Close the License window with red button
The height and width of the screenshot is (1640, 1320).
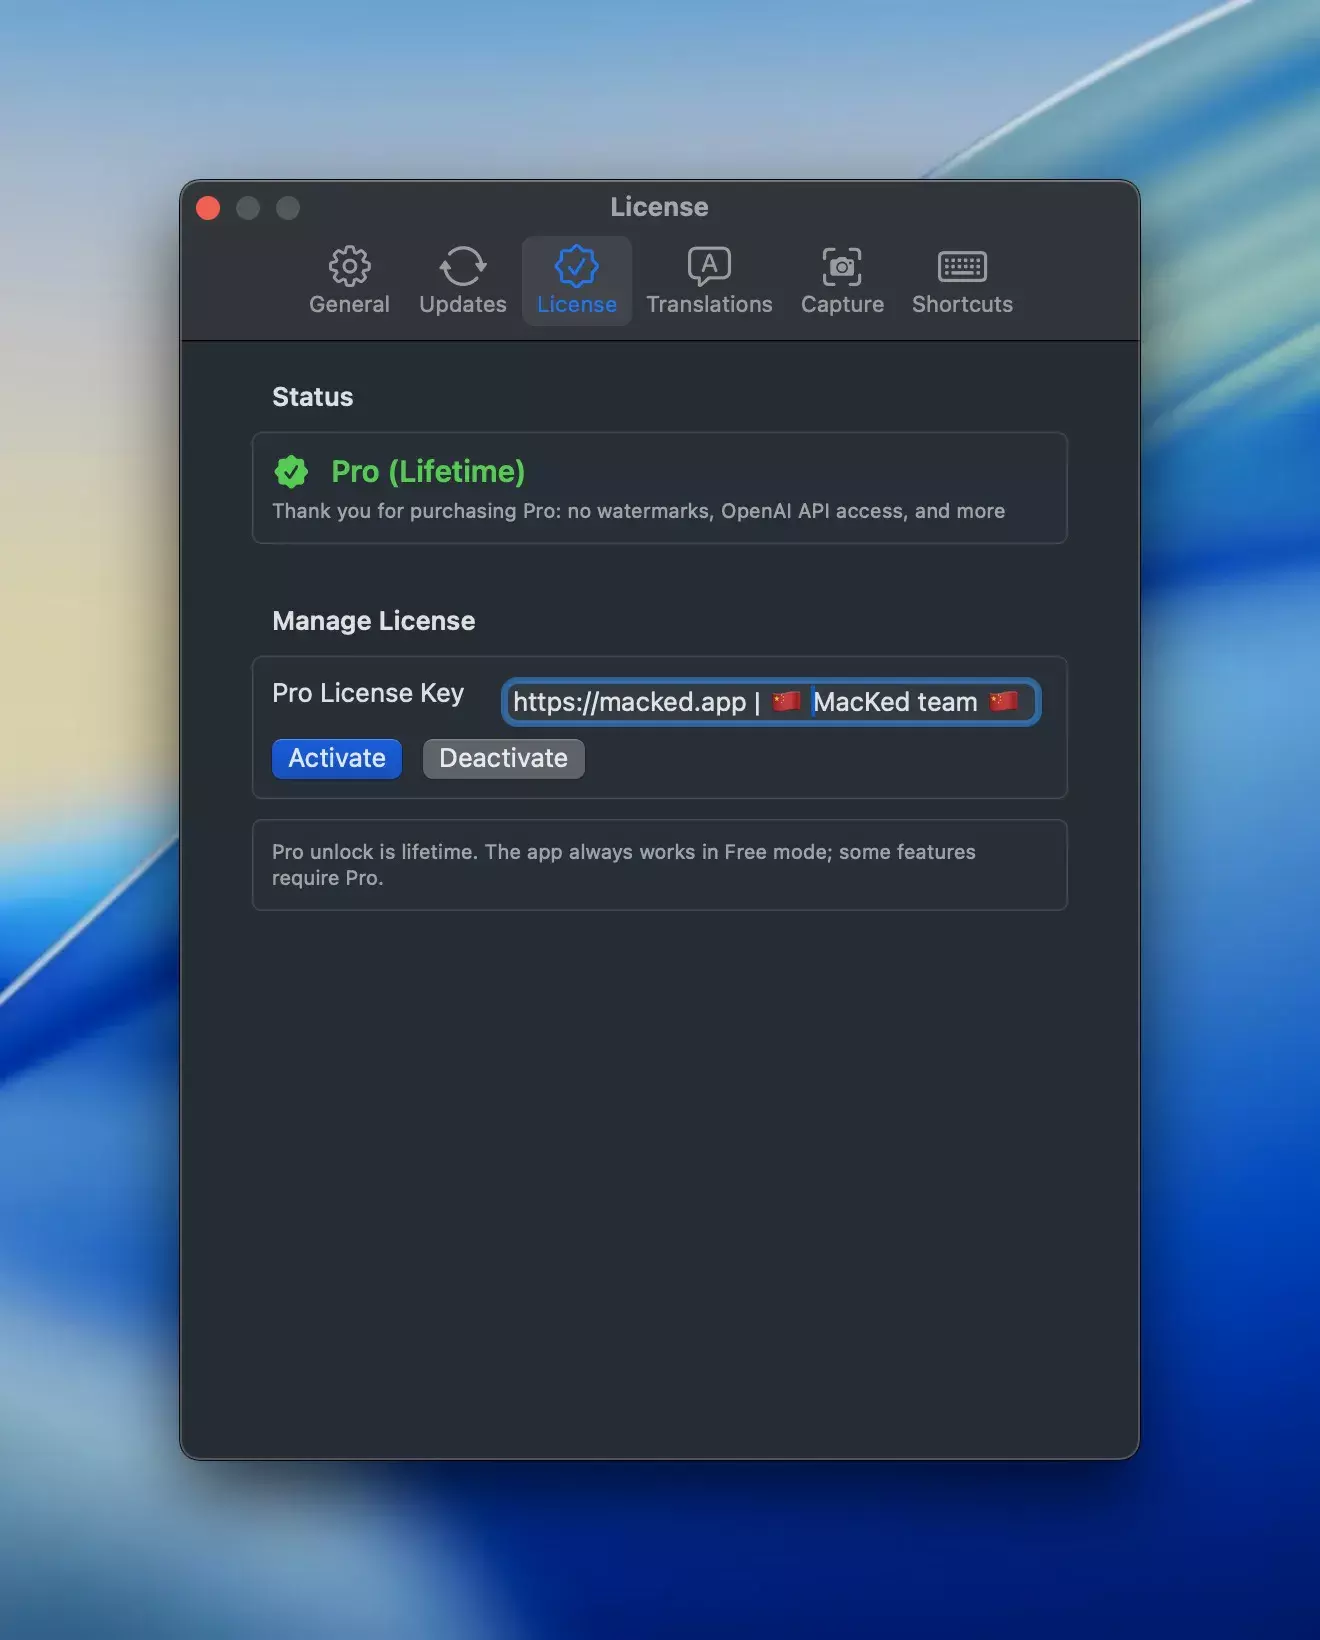[x=208, y=208]
